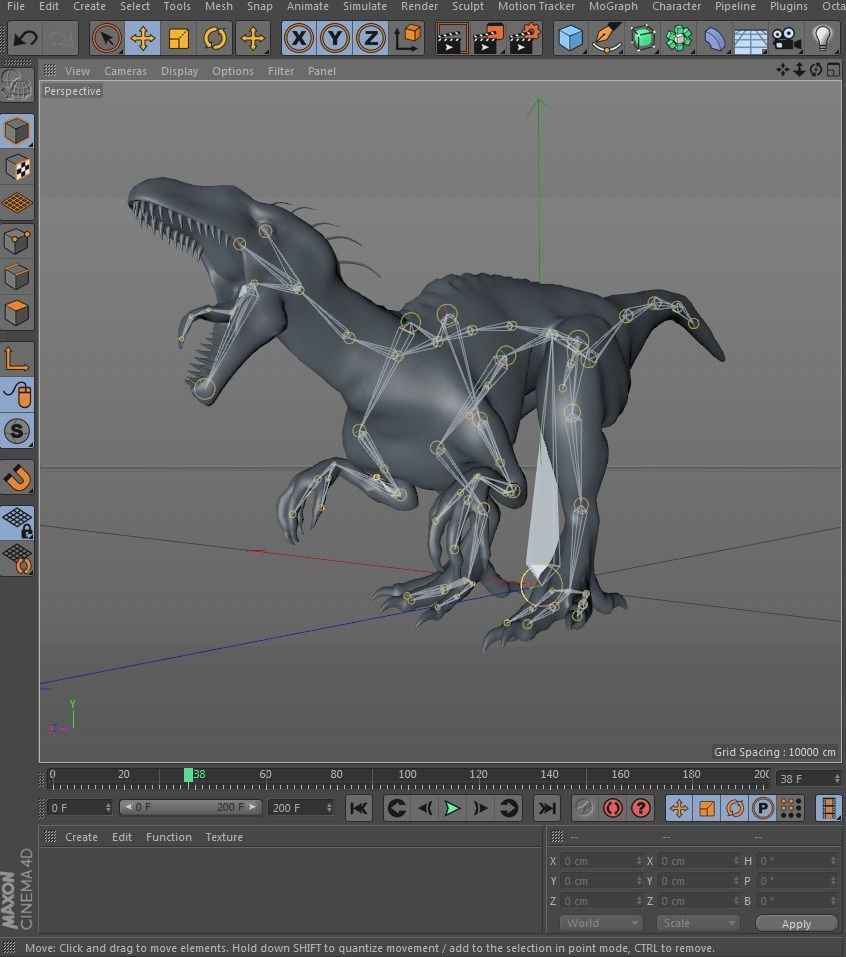Open viewport Display menu
The image size is (846, 957).
(x=179, y=71)
